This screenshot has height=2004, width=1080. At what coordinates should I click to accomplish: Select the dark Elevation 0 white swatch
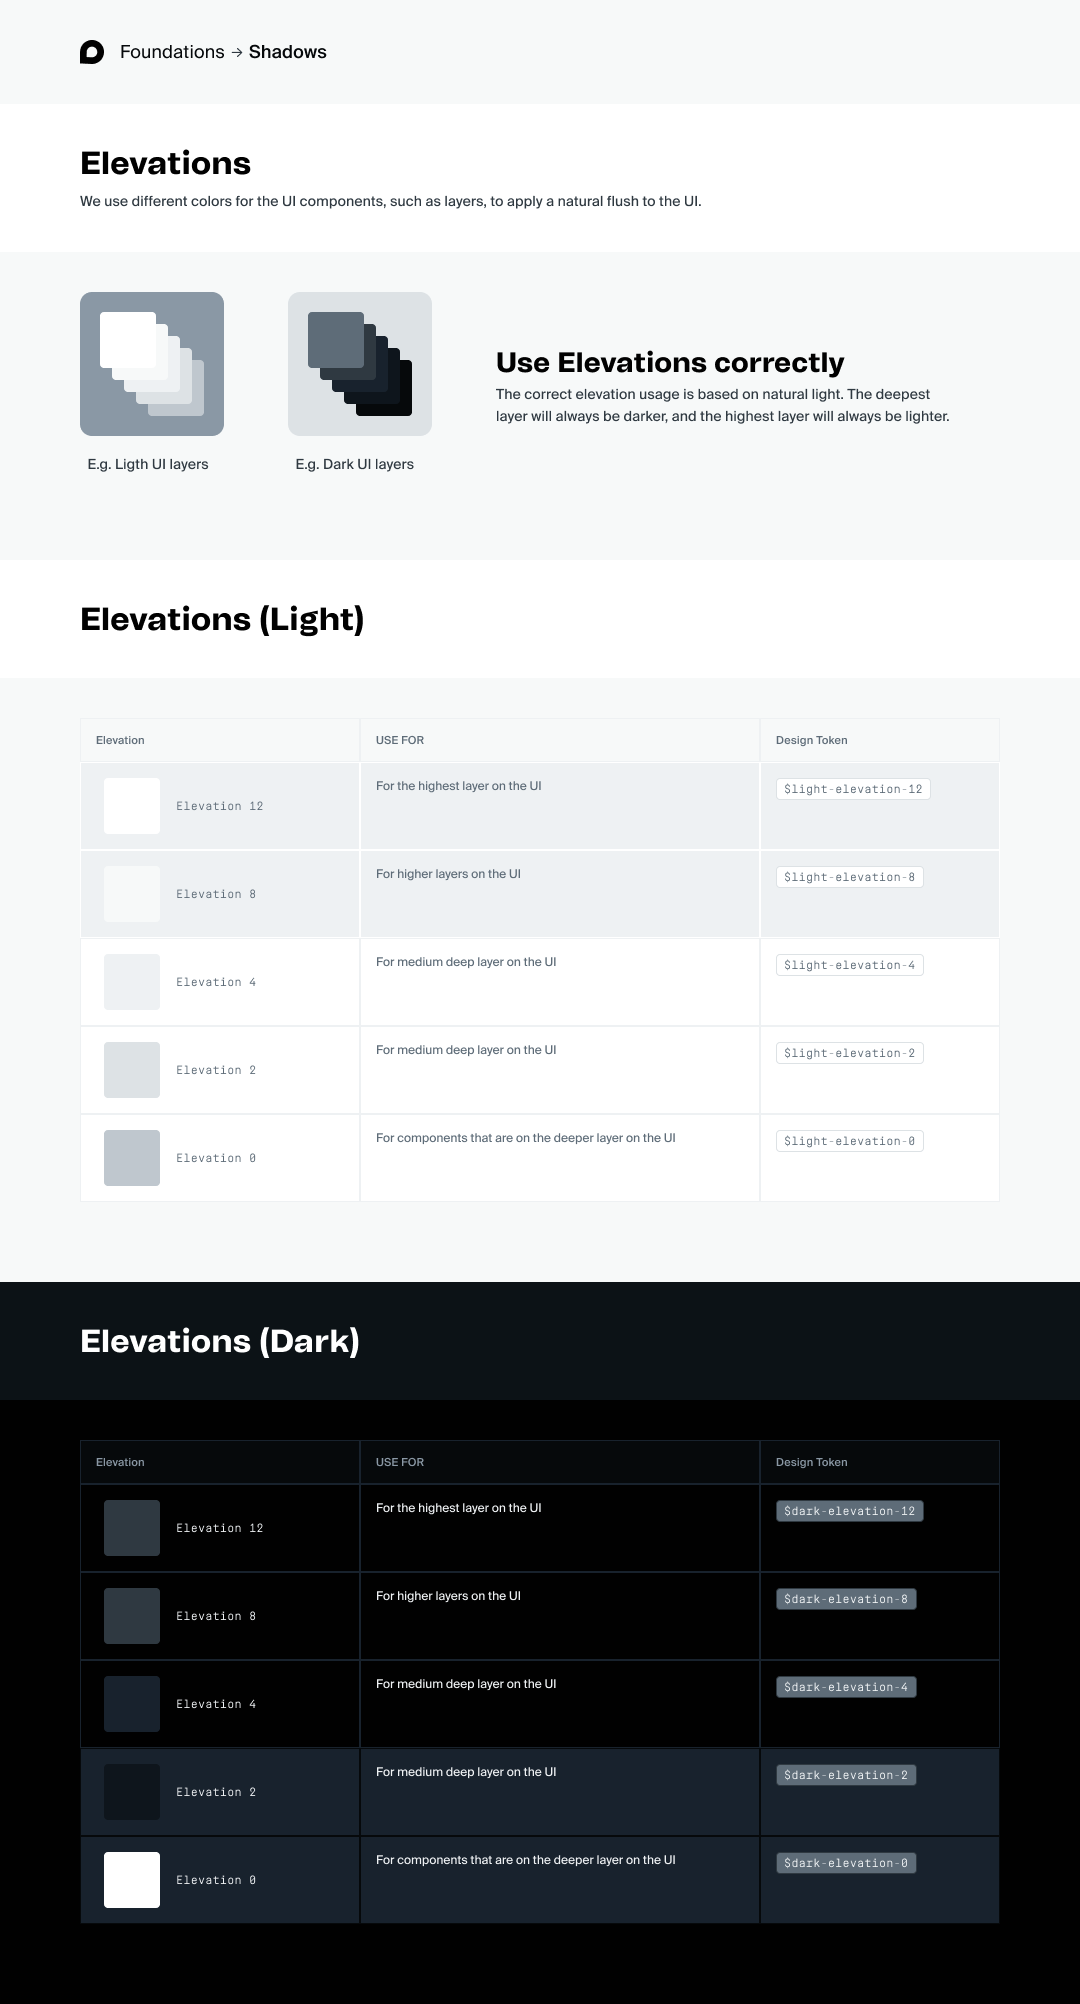(132, 1880)
